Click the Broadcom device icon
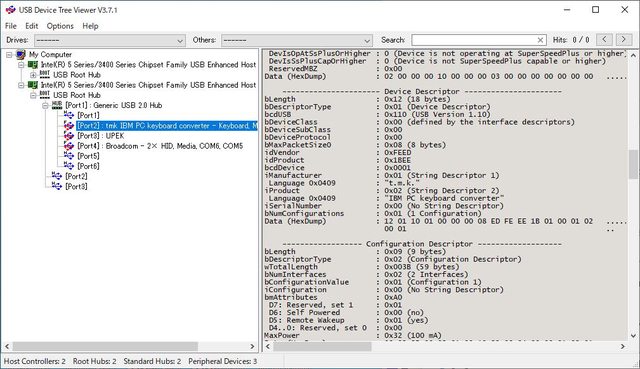Screen dimensions: 640x369 tap(69, 146)
